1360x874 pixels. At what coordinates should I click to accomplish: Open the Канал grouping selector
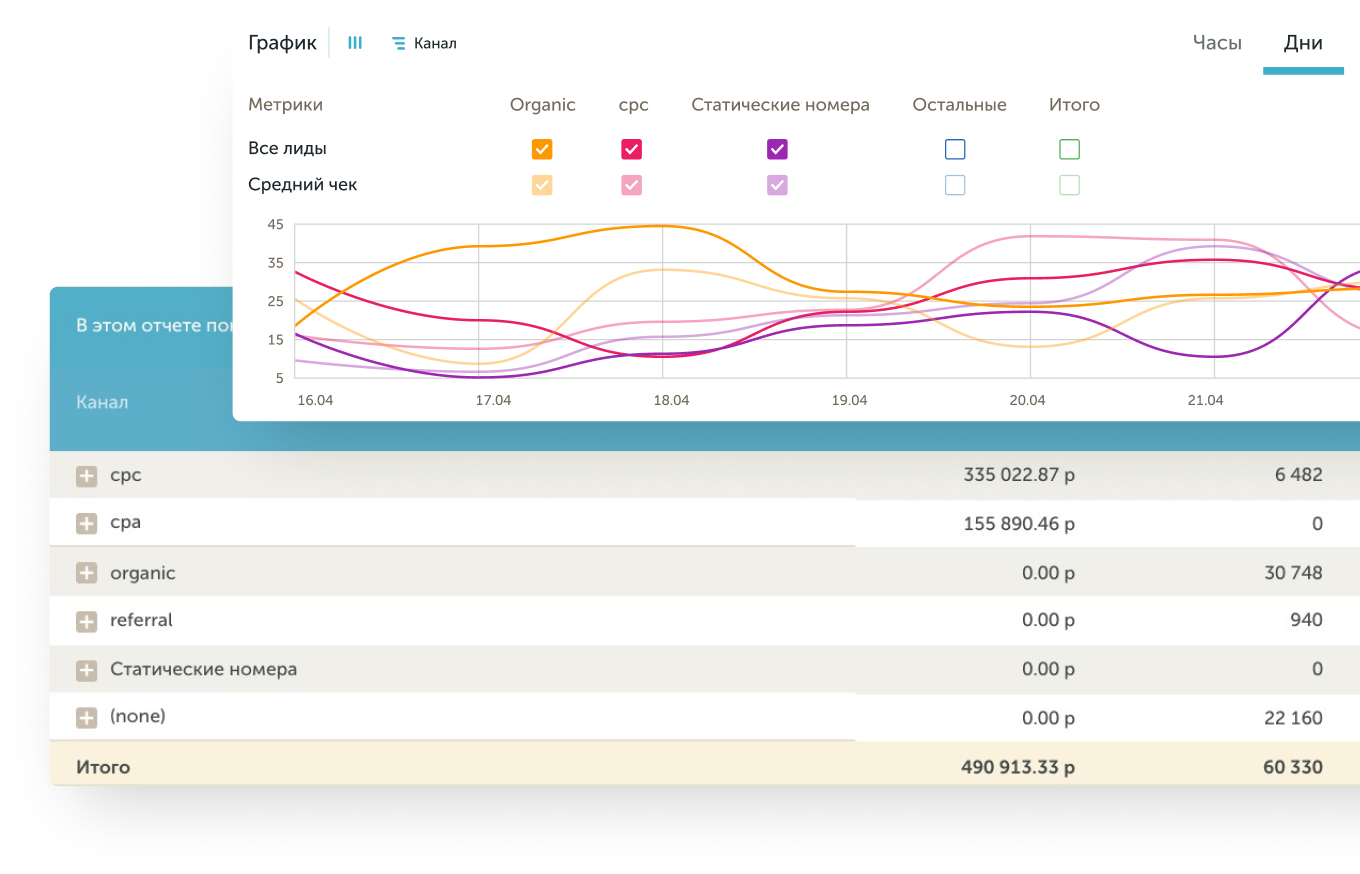point(424,44)
